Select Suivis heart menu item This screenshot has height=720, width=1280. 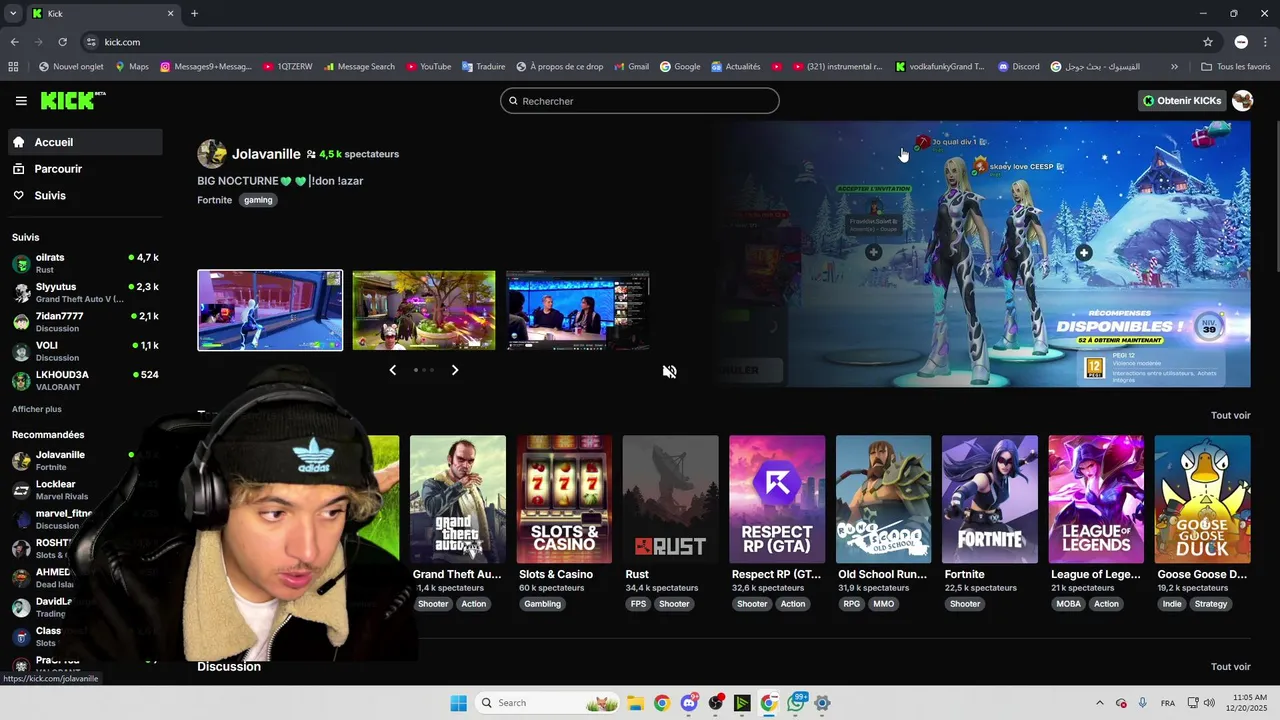point(85,196)
